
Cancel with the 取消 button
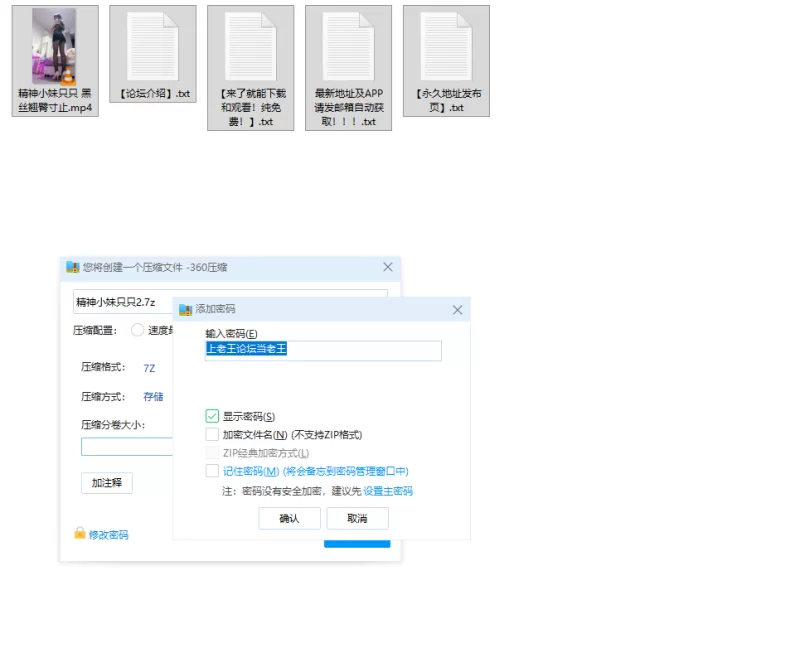357,518
